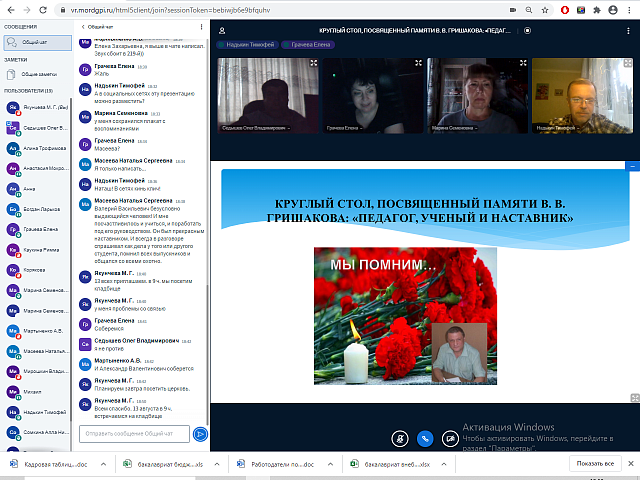Select Общий чат in messages section
This screenshot has height=480, width=640.
[38, 42]
